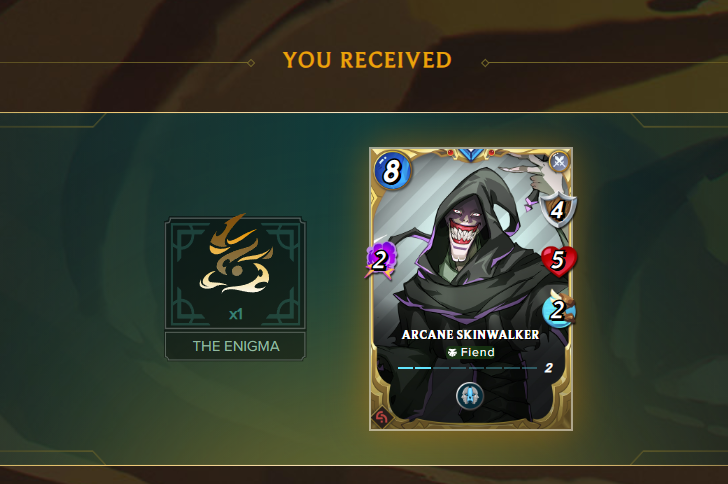
Task: Click the round ability icon at card bottom
Action: click(470, 396)
